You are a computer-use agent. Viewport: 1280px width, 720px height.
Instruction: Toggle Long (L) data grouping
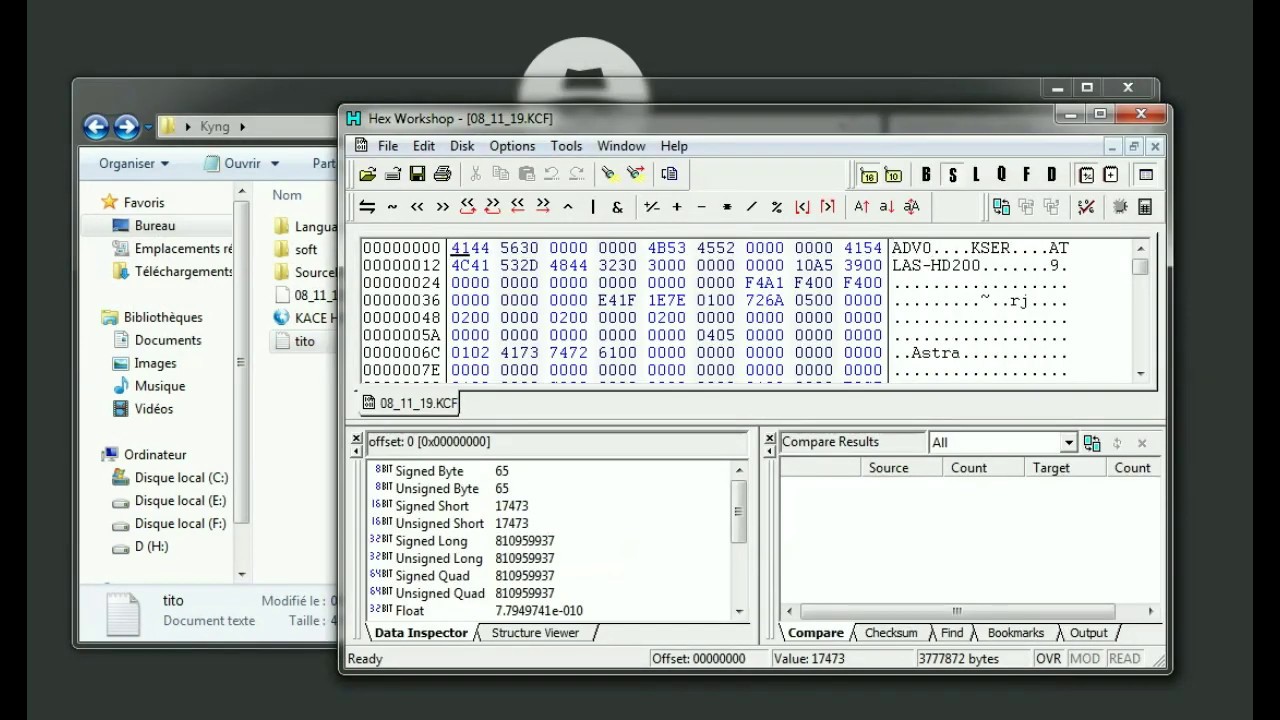click(976, 175)
